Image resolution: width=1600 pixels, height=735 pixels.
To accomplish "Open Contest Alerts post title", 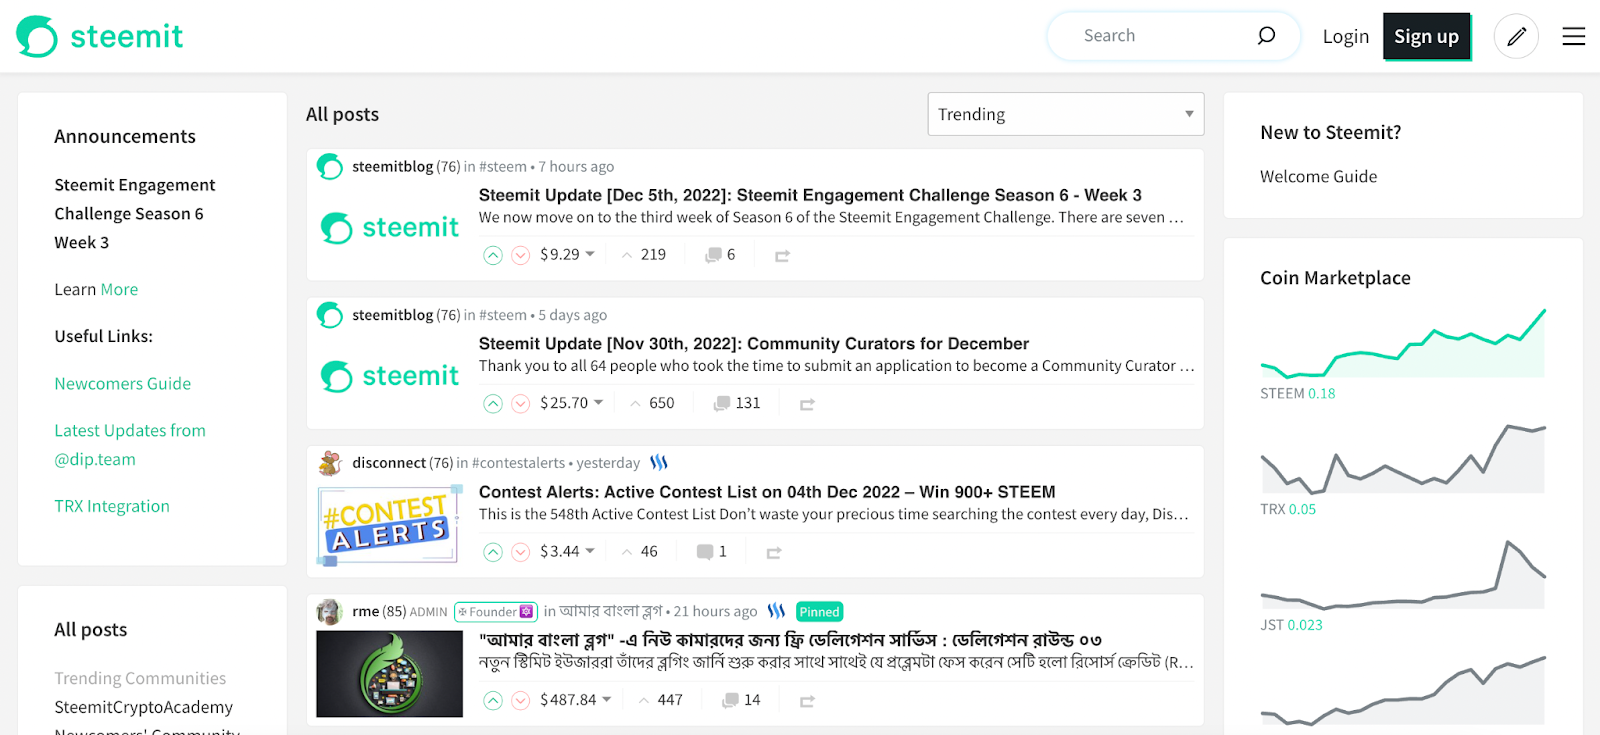I will [767, 492].
